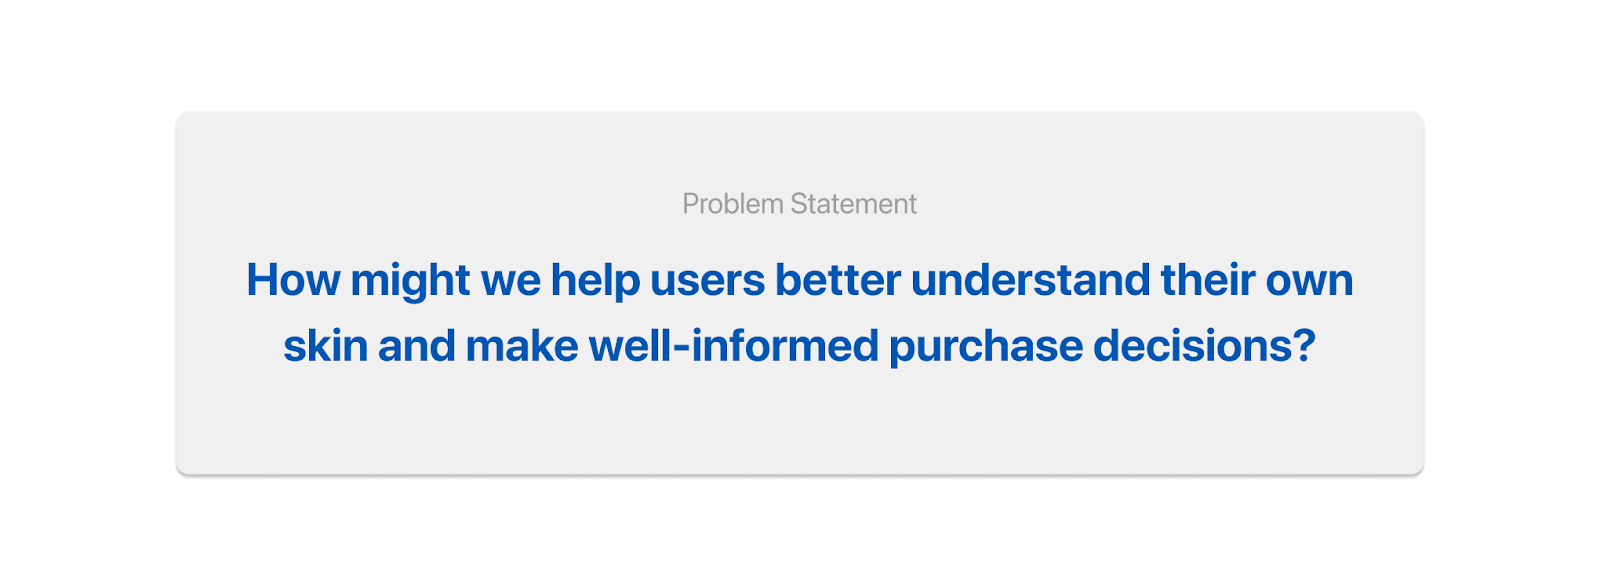
Task: Click the word 'we' in the headline
Action: click(511, 284)
